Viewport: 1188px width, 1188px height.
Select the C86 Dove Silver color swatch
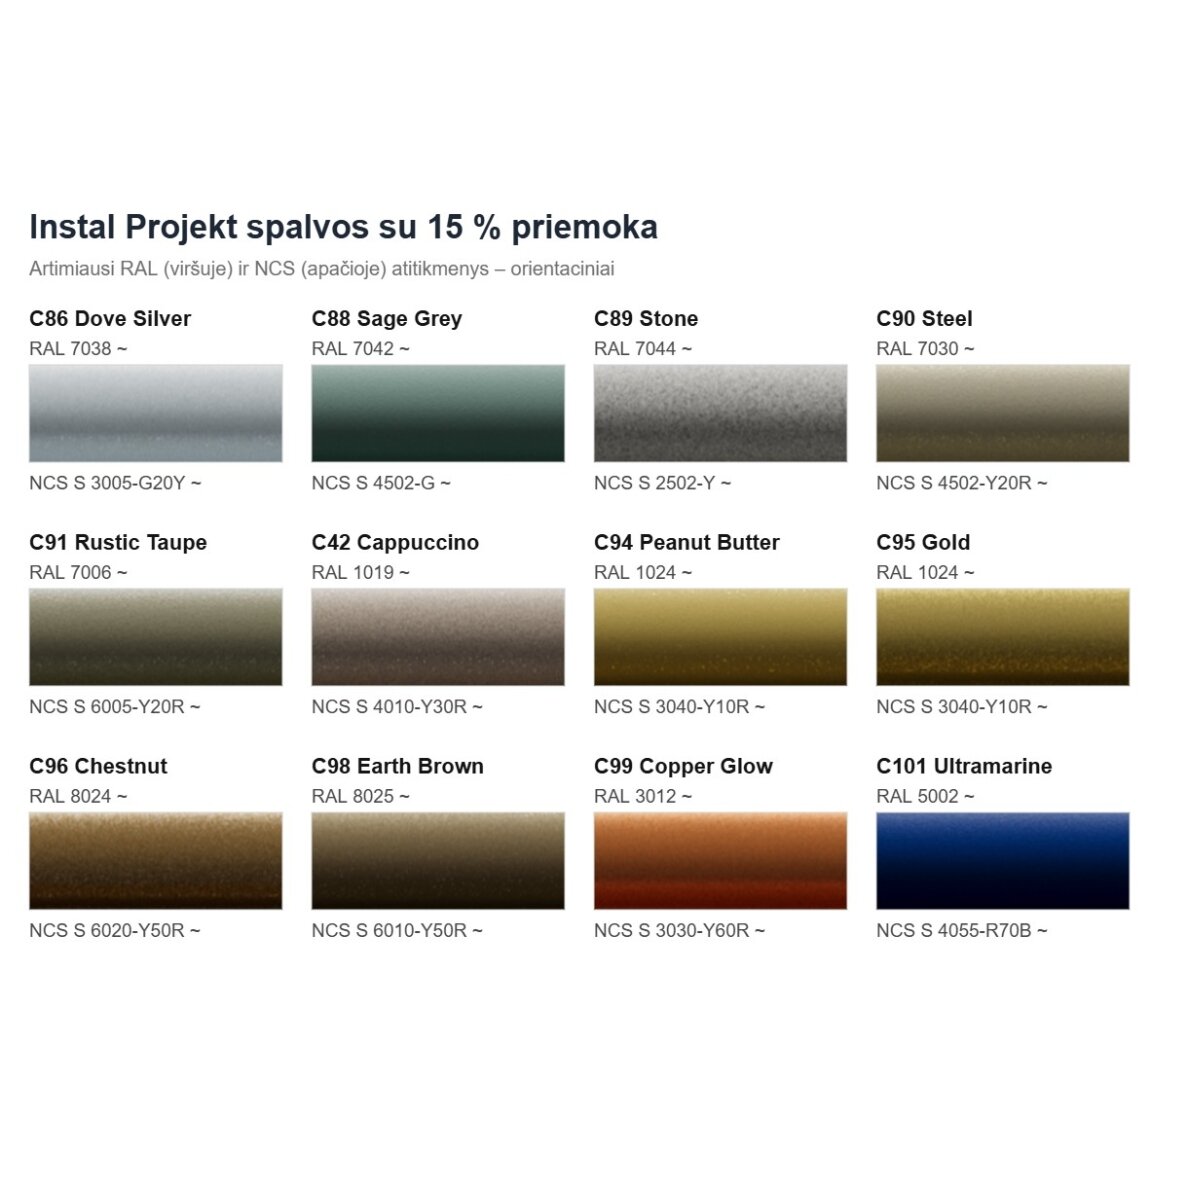[155, 413]
